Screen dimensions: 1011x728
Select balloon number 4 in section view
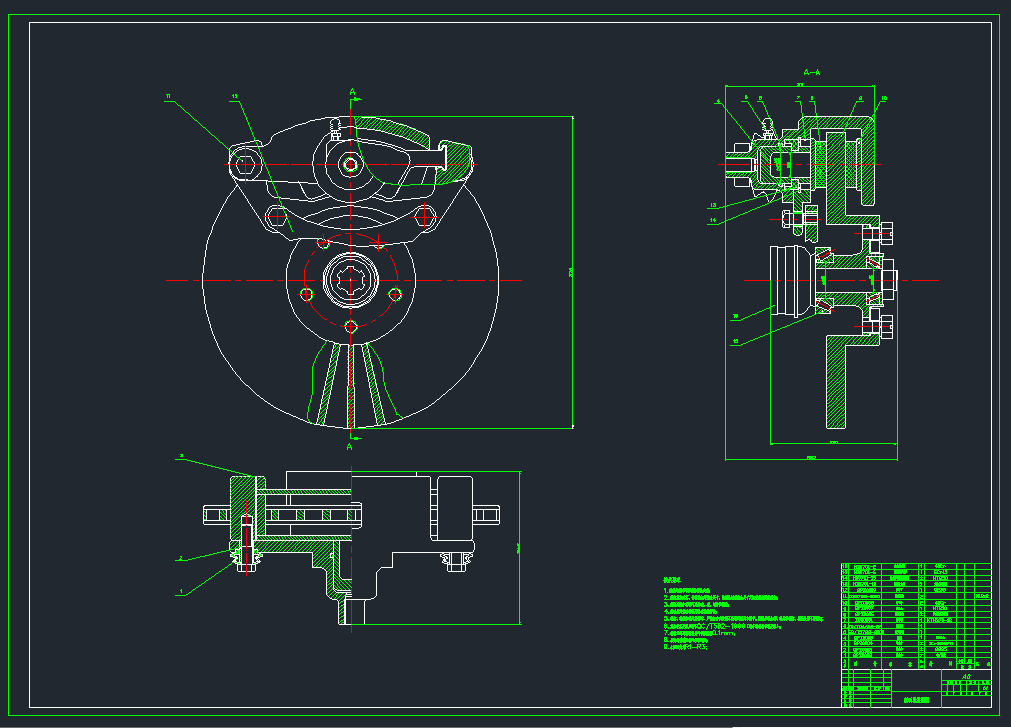pyautogui.click(x=718, y=101)
